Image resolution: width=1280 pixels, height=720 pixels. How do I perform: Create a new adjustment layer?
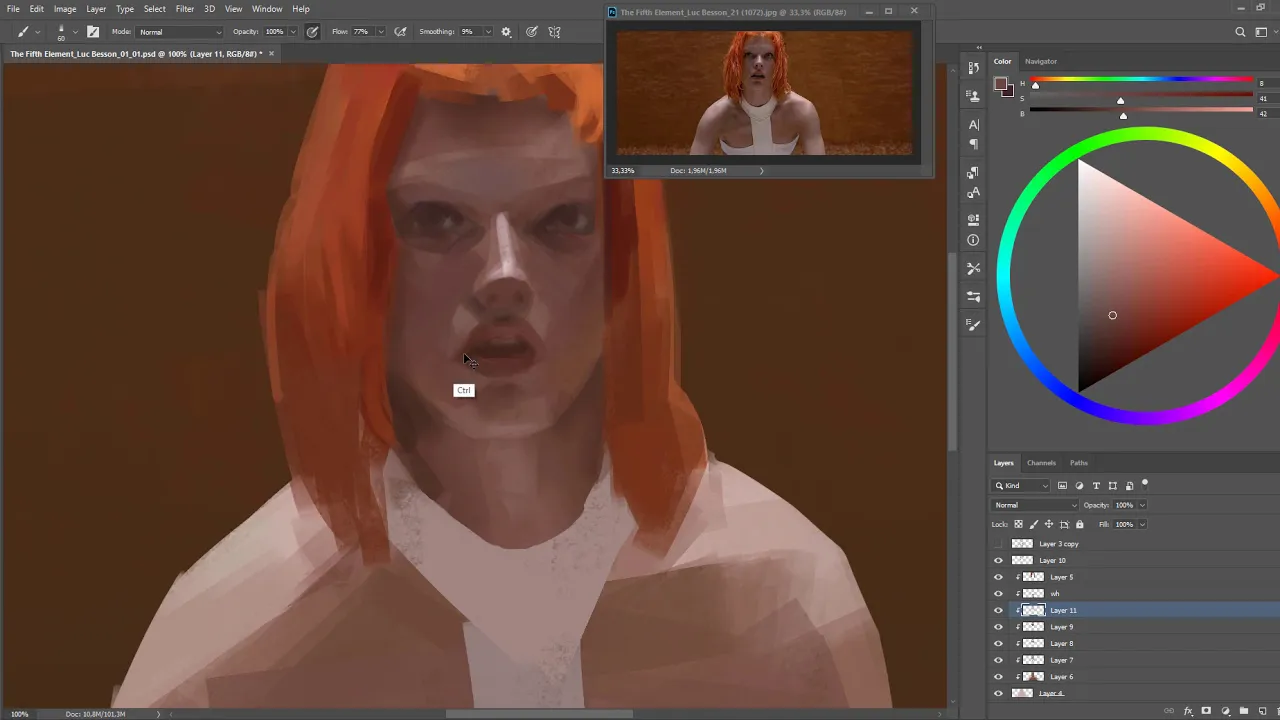pyautogui.click(x=1226, y=711)
